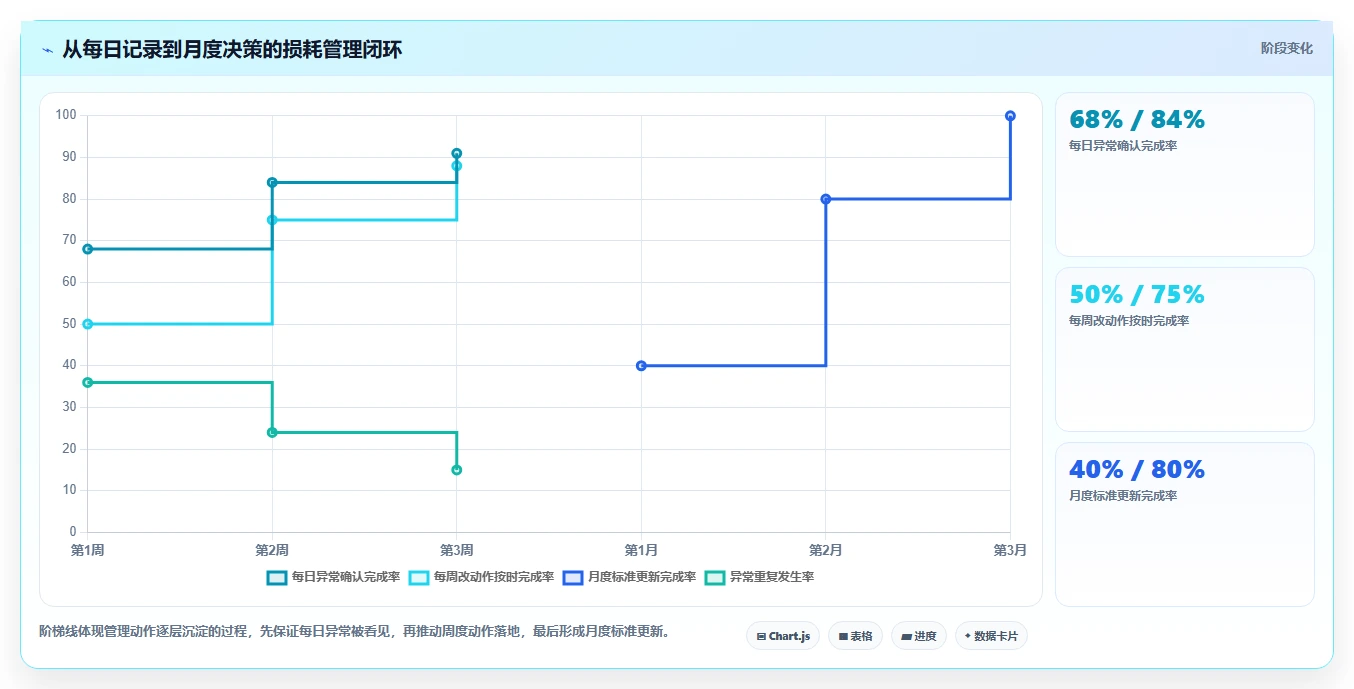1354x689 pixels.
Task: Open the 40% / 80% stat card
Action: click(x=1185, y=525)
